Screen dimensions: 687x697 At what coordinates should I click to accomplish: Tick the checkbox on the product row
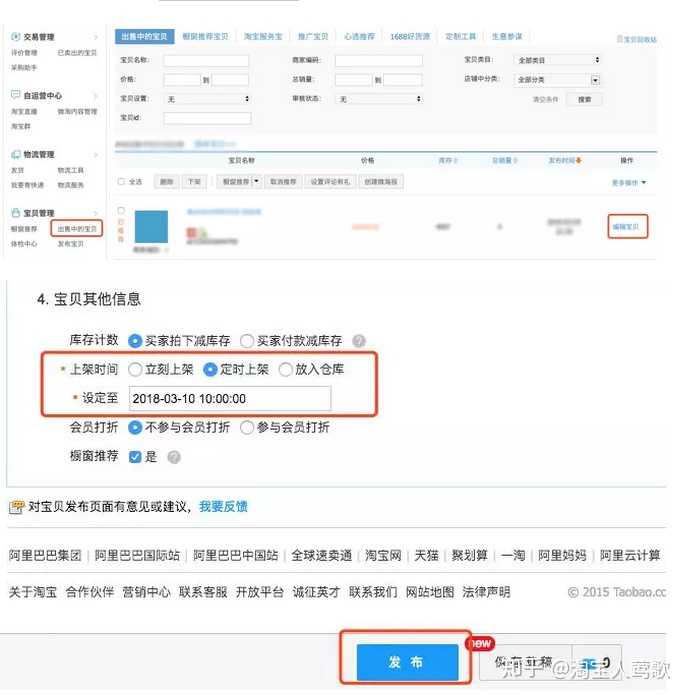[x=121, y=210]
